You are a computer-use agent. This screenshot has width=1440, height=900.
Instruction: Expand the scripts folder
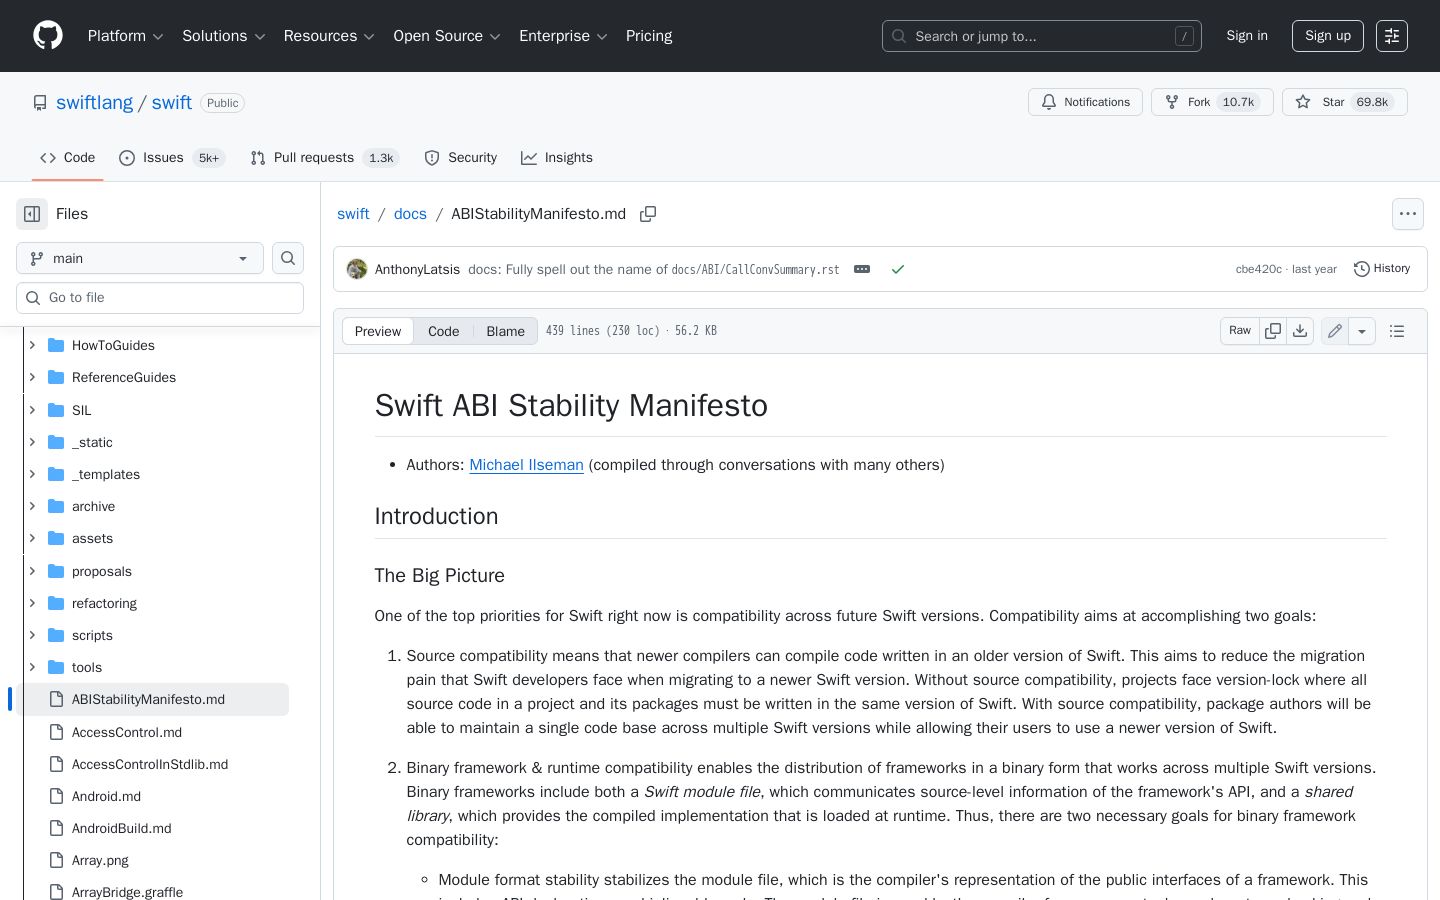[32, 635]
